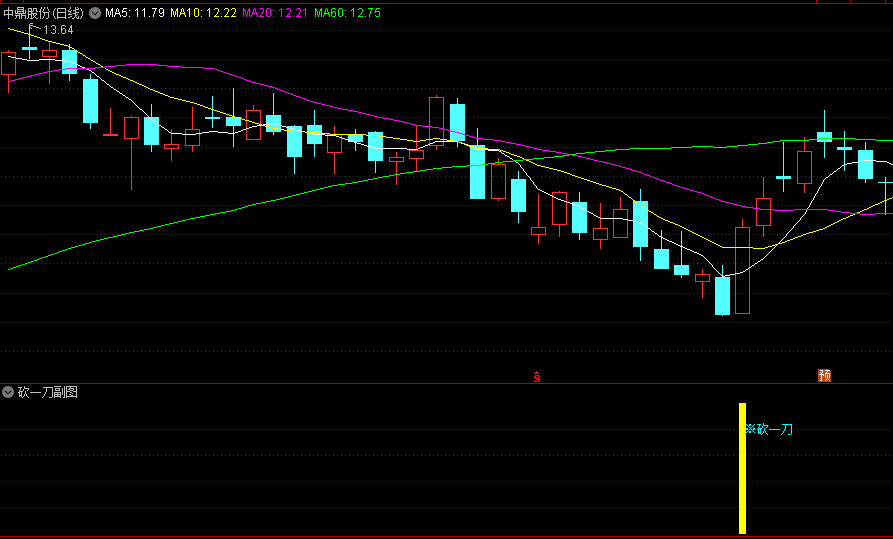Open the 预 forecast marker icon
Screen dimensions: 893x539
[x=824, y=375]
